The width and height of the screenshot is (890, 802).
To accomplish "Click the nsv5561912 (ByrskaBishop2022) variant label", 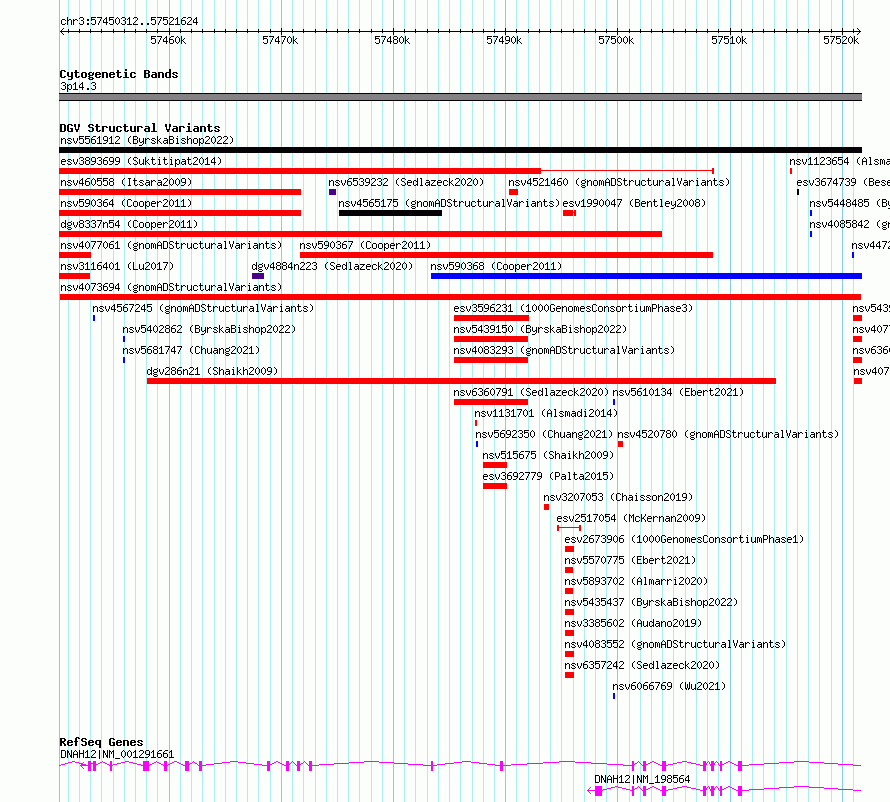I will pos(147,140).
